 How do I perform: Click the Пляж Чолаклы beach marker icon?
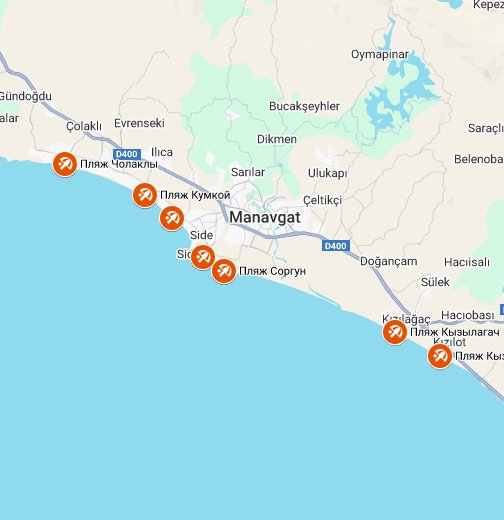(65, 164)
